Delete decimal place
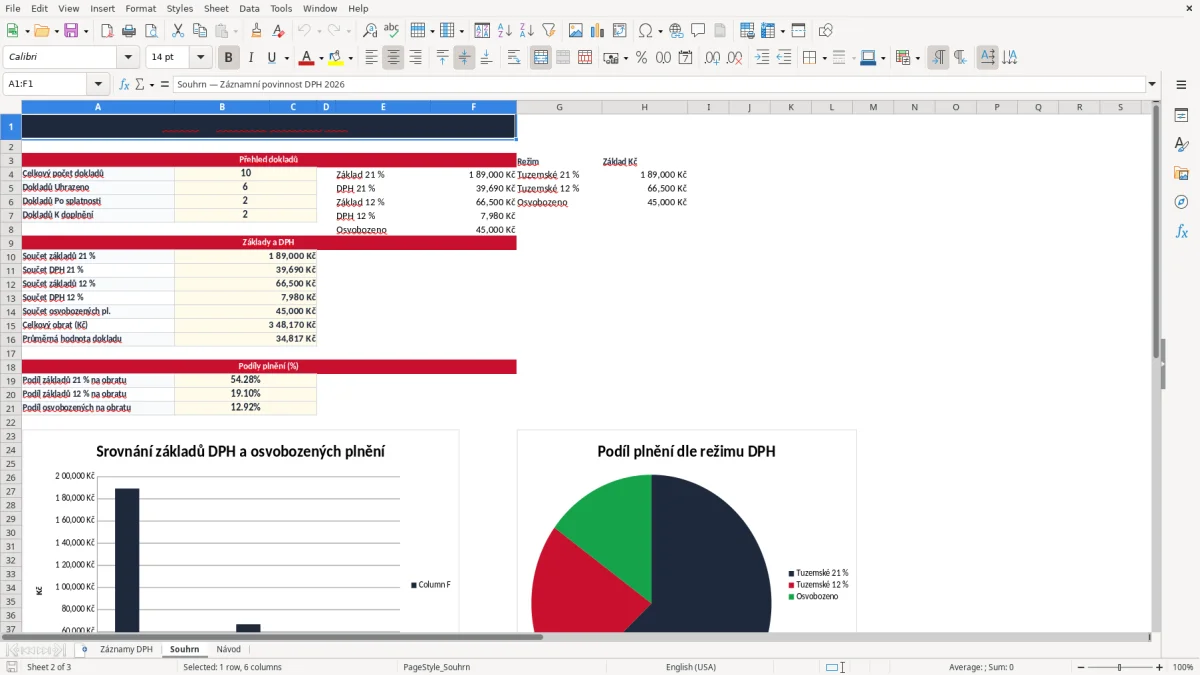The height and width of the screenshot is (675, 1200). (735, 58)
